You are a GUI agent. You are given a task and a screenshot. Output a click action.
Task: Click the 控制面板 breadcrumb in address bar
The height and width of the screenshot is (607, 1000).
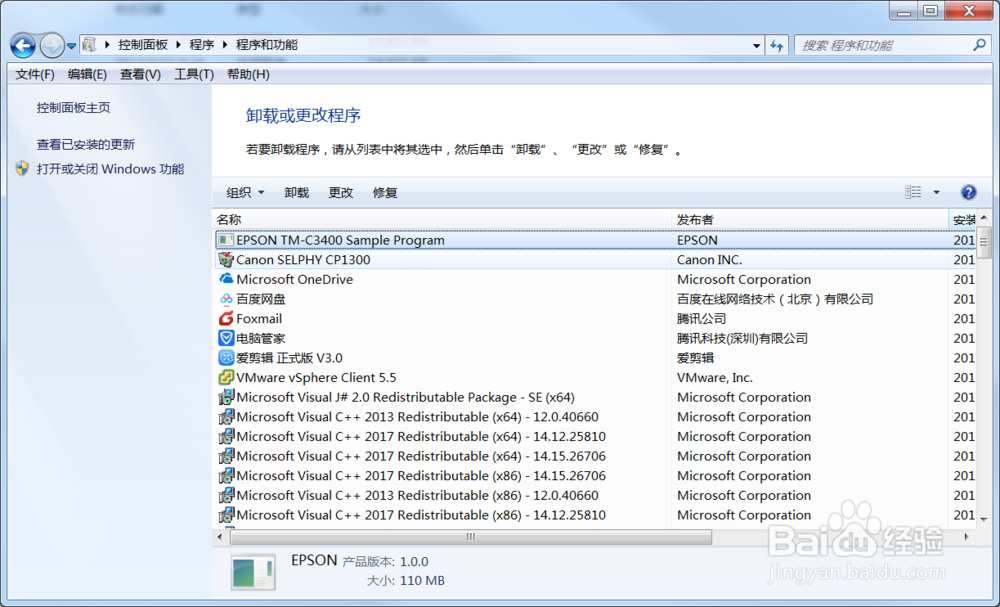tap(143, 45)
